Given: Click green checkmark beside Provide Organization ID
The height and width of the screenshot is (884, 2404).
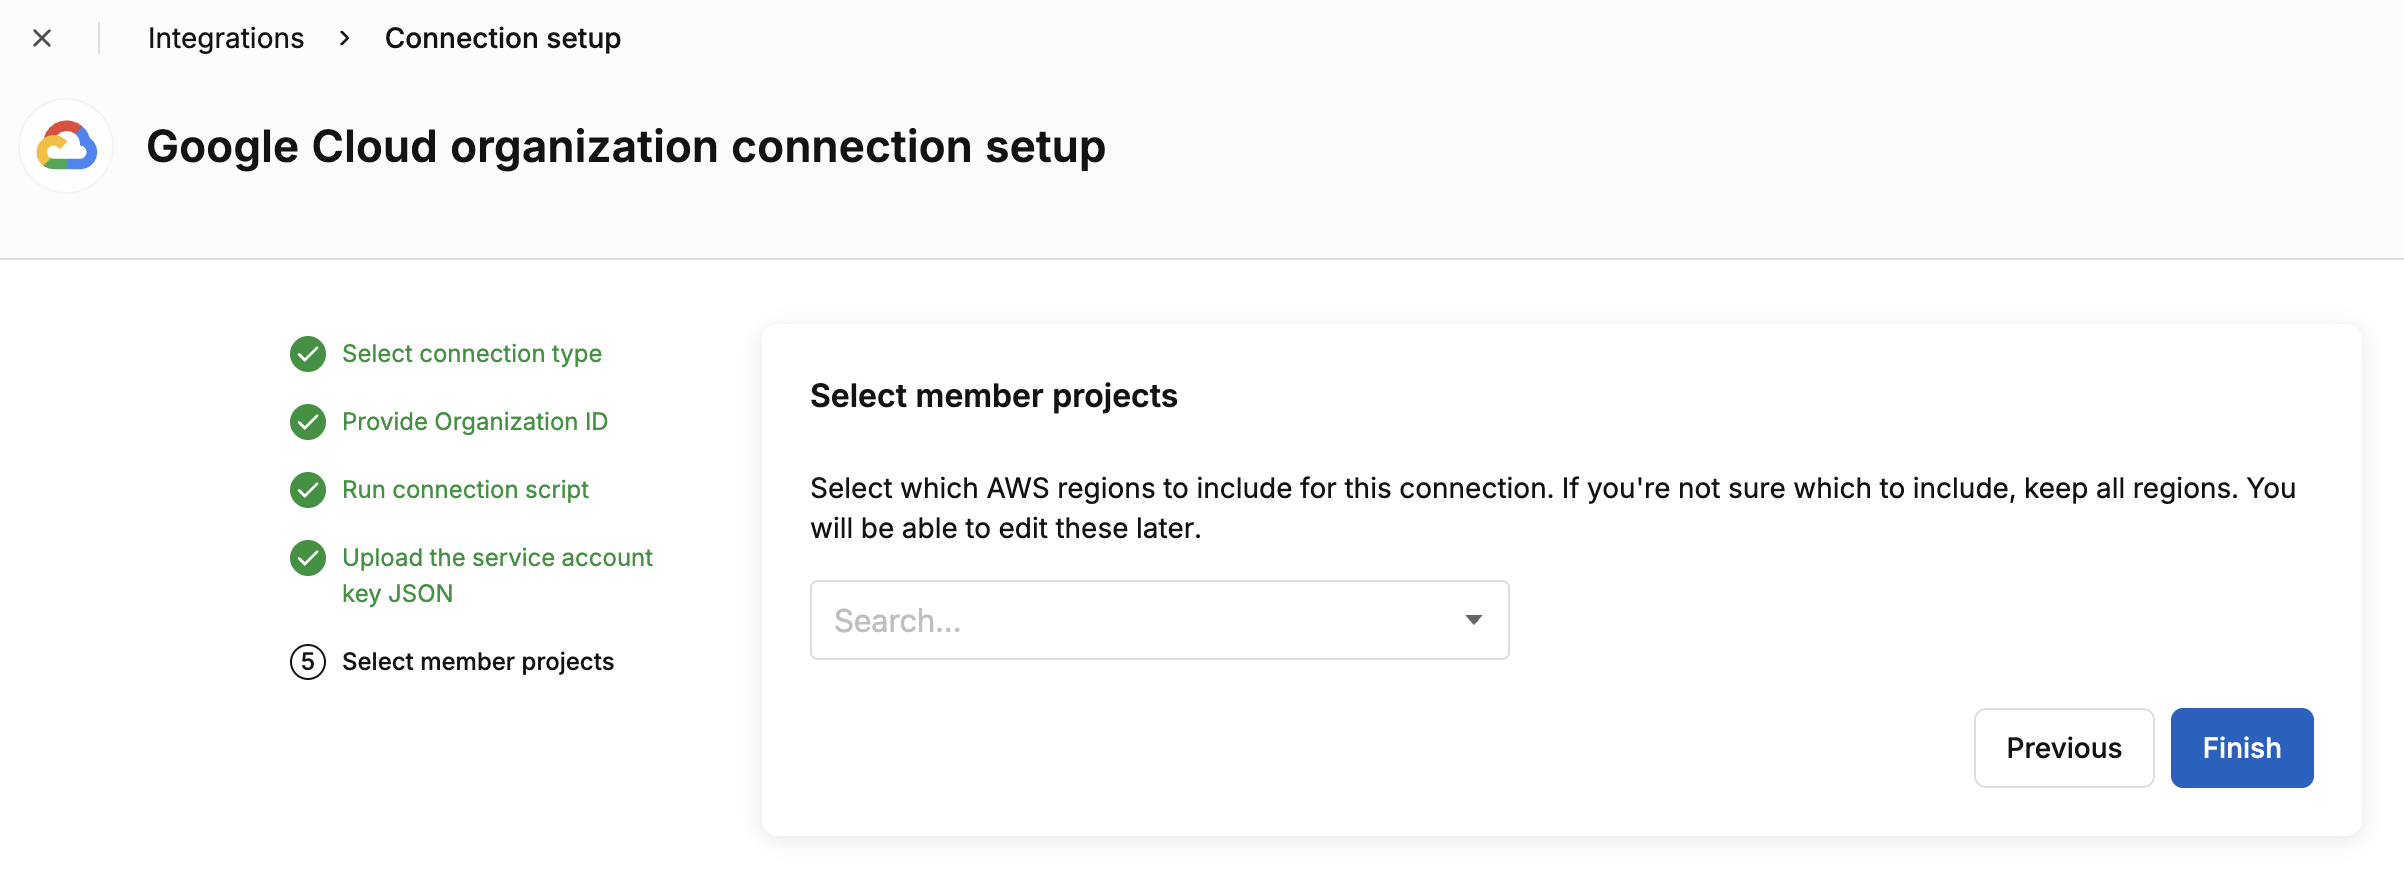Looking at the screenshot, I should [308, 422].
